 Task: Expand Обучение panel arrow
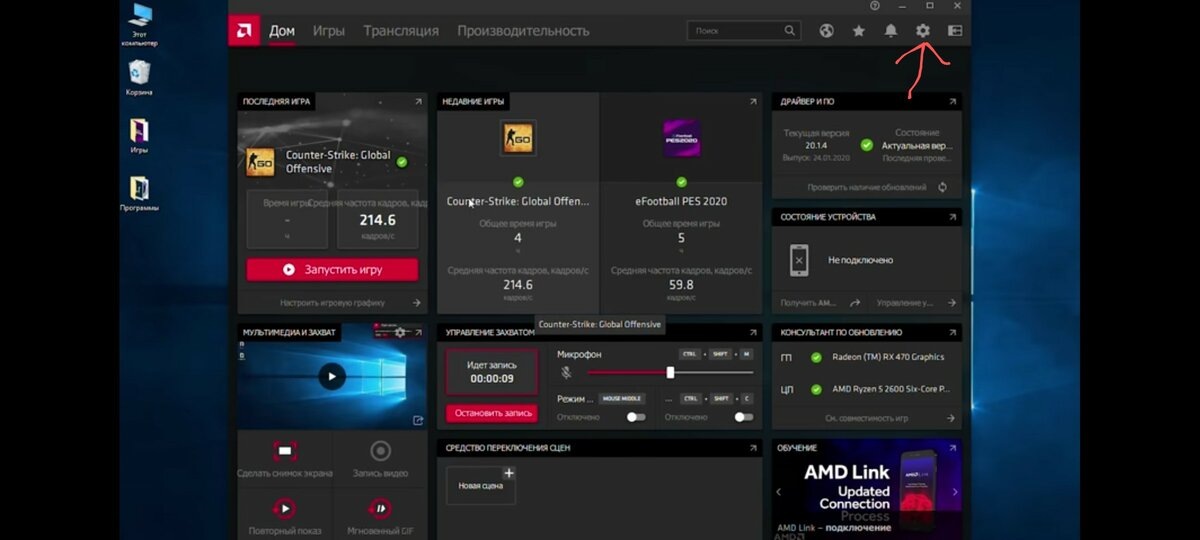953,448
